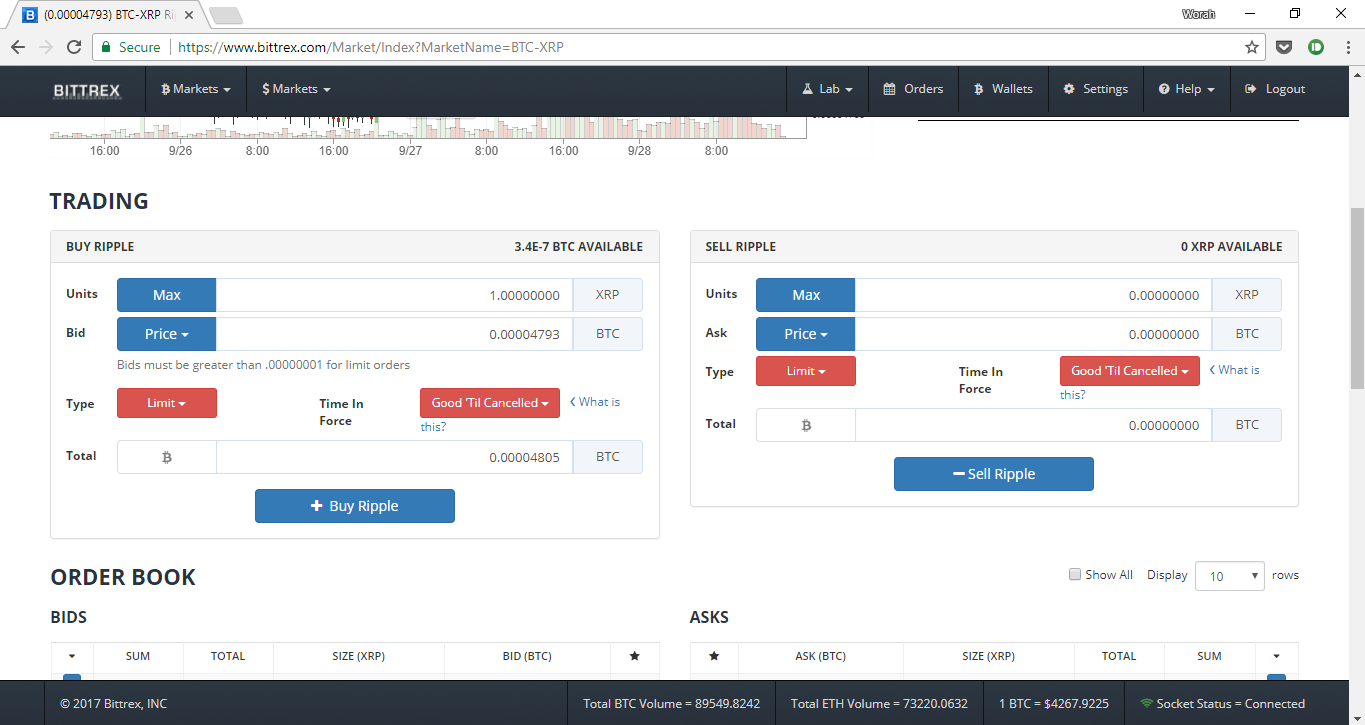Screen dimensions: 1365x725
Task: Open Good 'Til Cancelled dropdown in Buy panel
Action: pos(489,403)
